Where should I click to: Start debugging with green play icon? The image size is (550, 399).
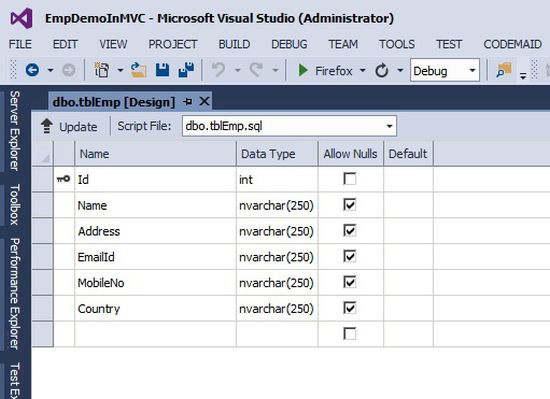click(303, 70)
